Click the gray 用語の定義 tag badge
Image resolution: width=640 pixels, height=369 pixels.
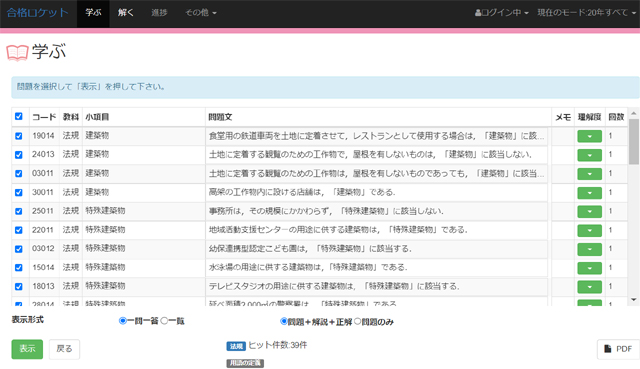tap(245, 363)
